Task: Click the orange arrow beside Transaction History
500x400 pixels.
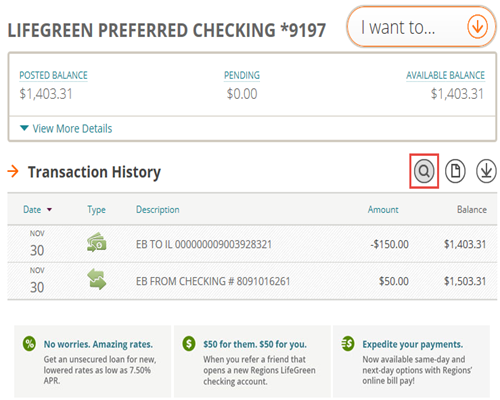Action: 13,171
